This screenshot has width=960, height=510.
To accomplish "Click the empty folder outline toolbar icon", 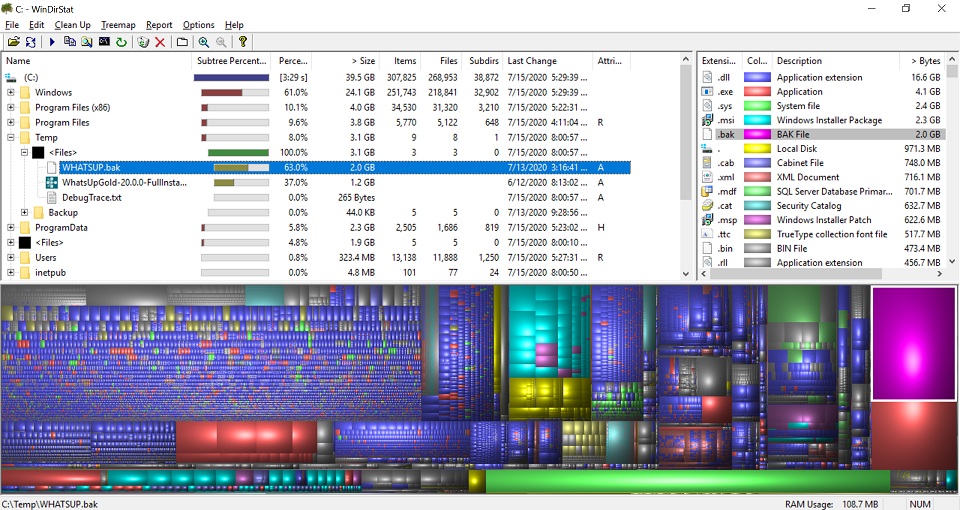I will coord(182,42).
